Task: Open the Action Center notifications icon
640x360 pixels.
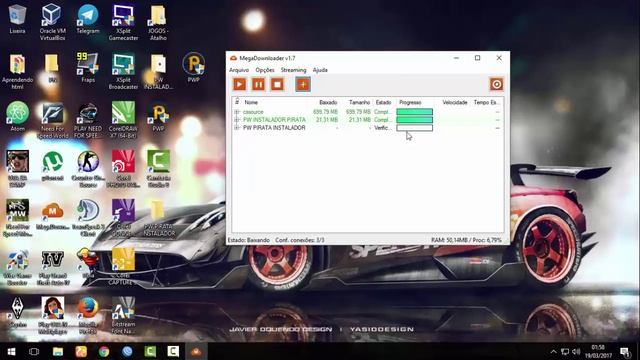Action: [625, 351]
